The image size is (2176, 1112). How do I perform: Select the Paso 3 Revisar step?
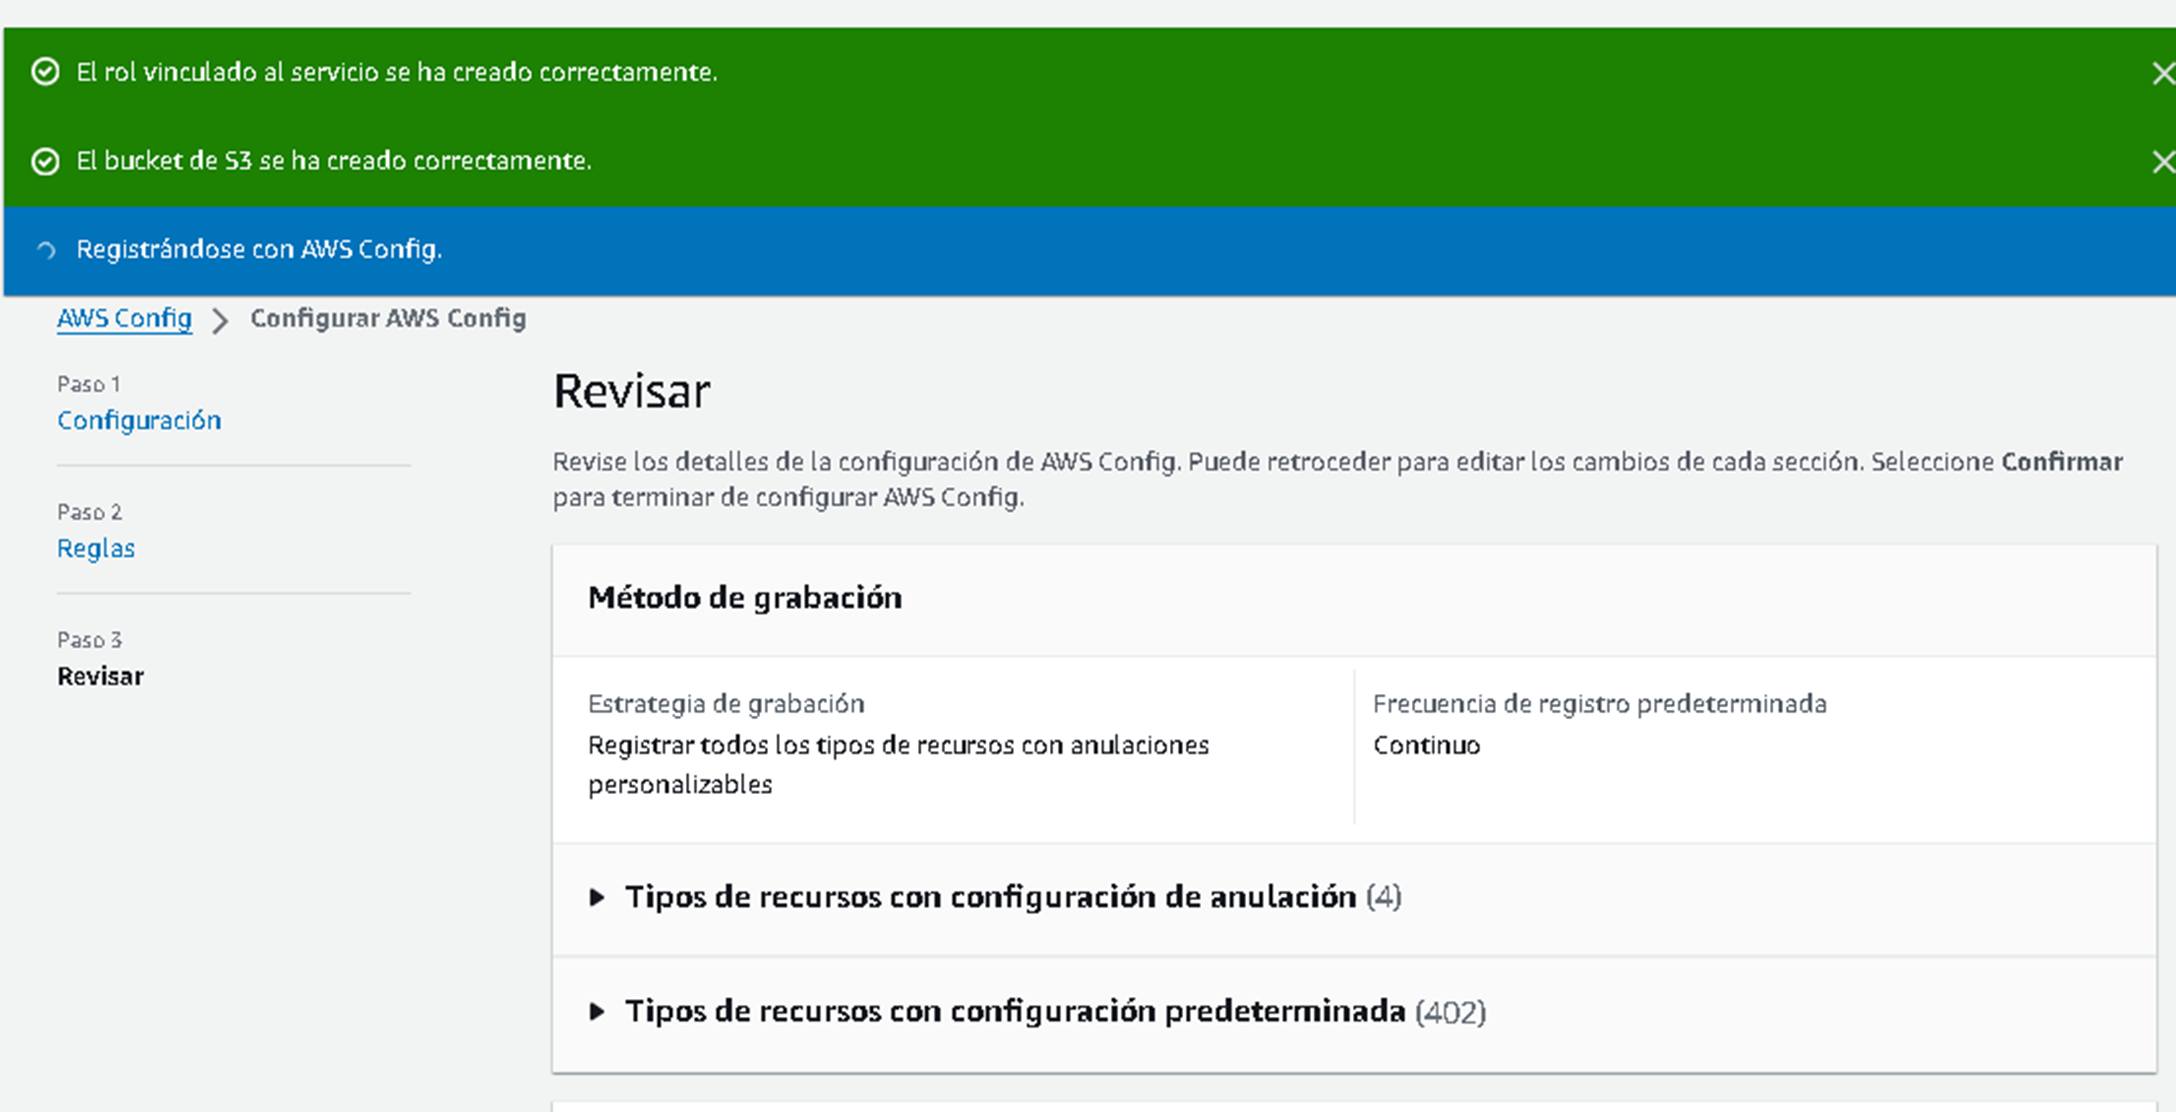[100, 676]
